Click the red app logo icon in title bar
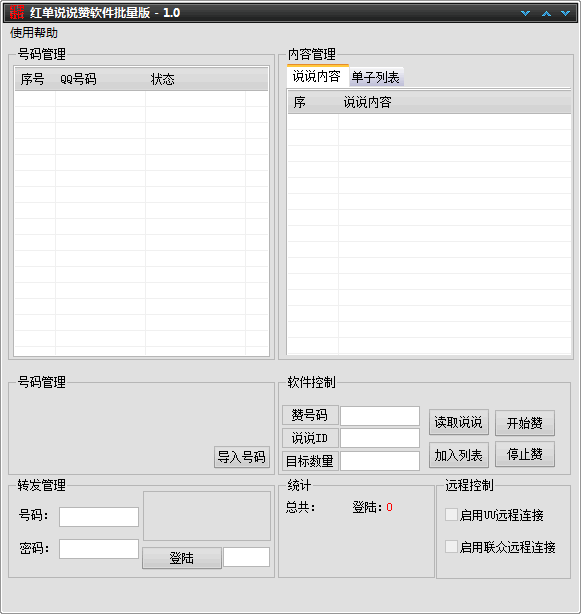Screen dimensions: 581x614 click(17, 13)
